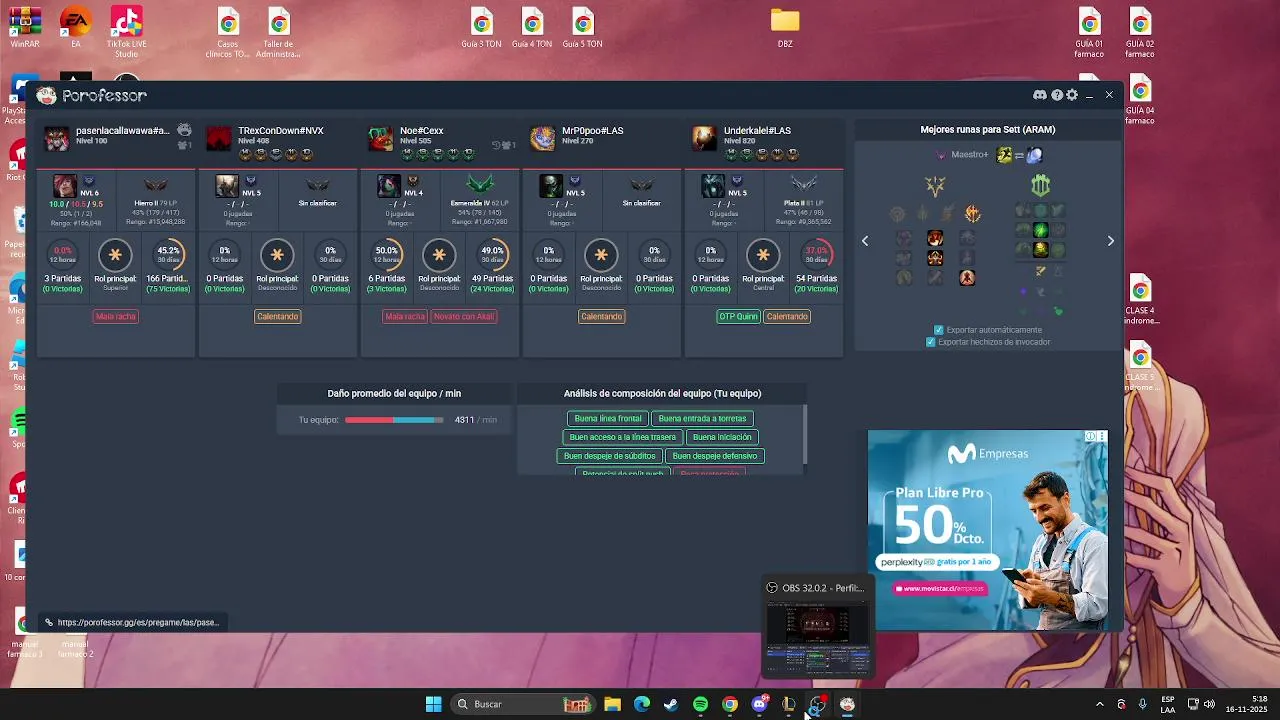The image size is (1280, 720).
Task: Select Underkalel#LAS champion avatar
Action: point(705,138)
